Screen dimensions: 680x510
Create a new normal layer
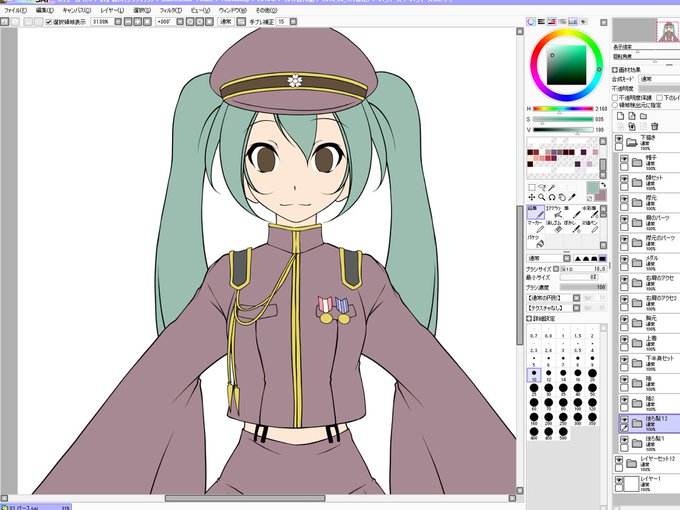(621, 116)
